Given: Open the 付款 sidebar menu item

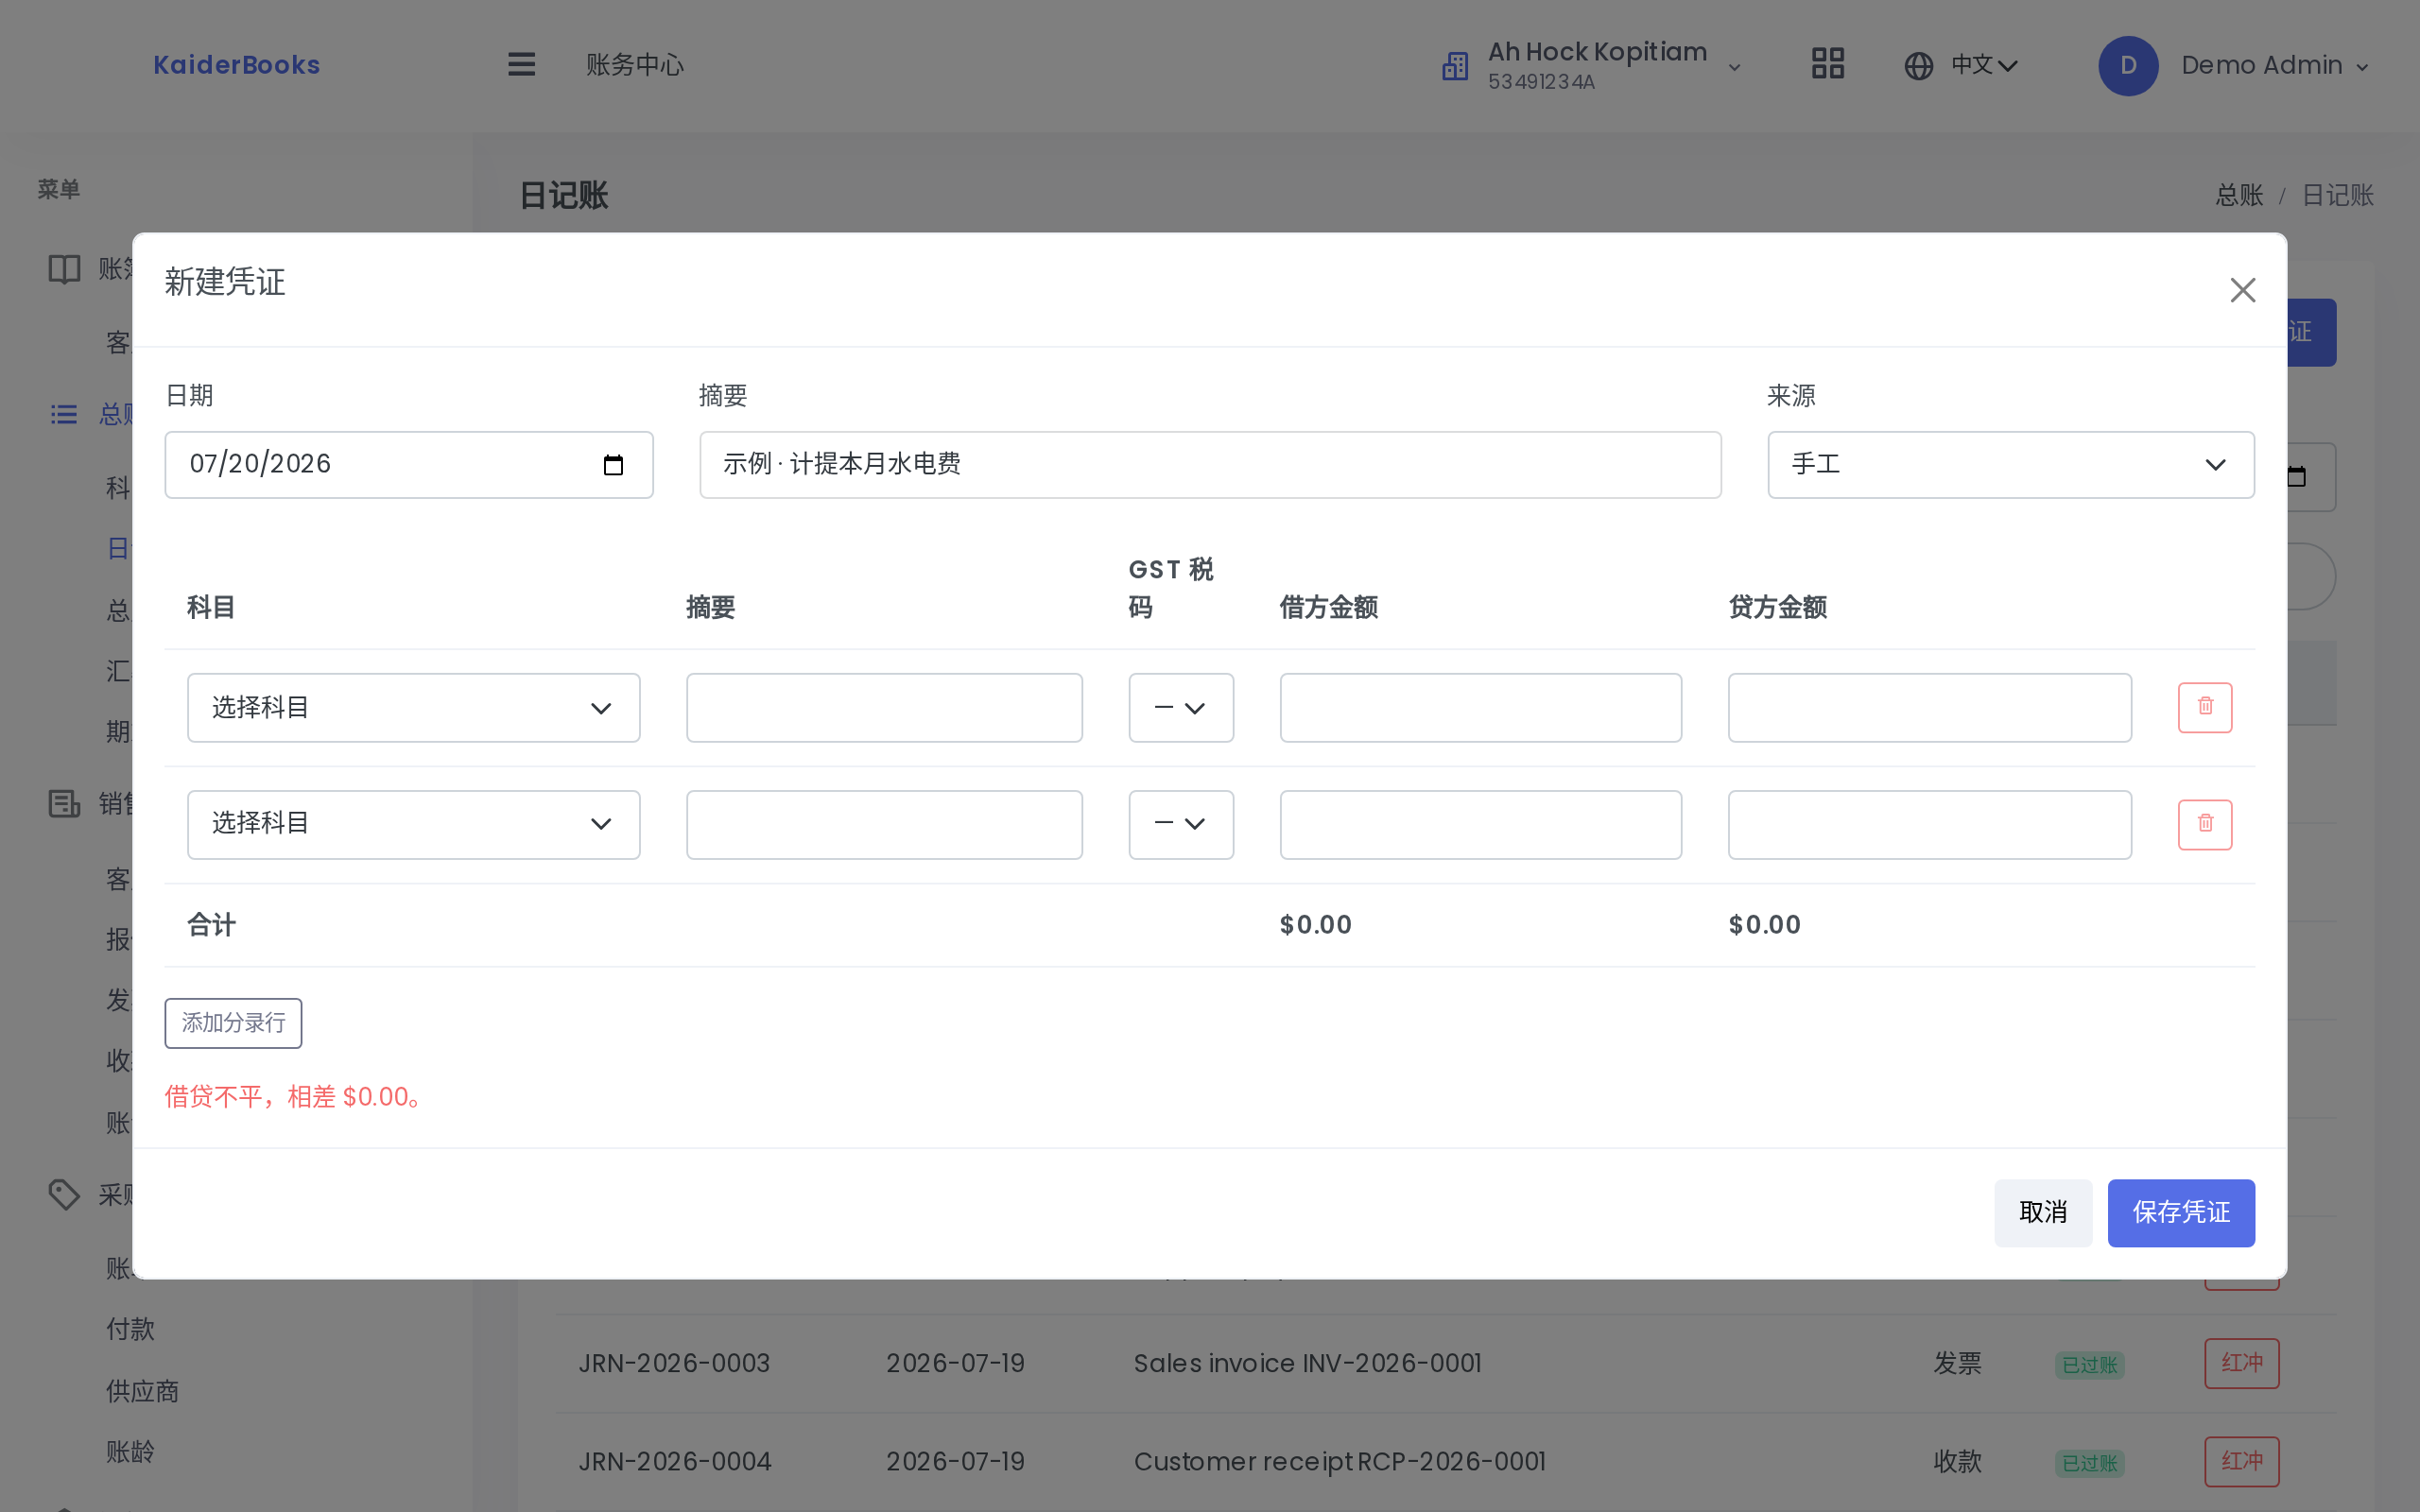Looking at the screenshot, I should tap(131, 1329).
